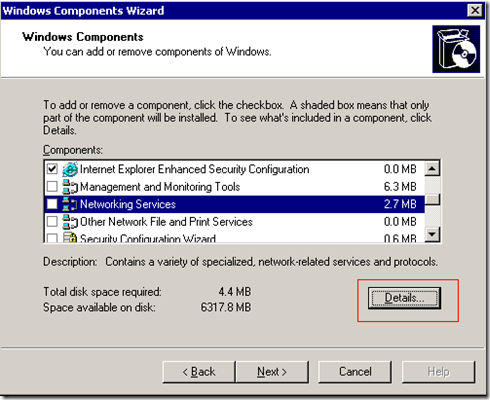Check the Management and Monitoring Tools checkbox

pyautogui.click(x=52, y=186)
